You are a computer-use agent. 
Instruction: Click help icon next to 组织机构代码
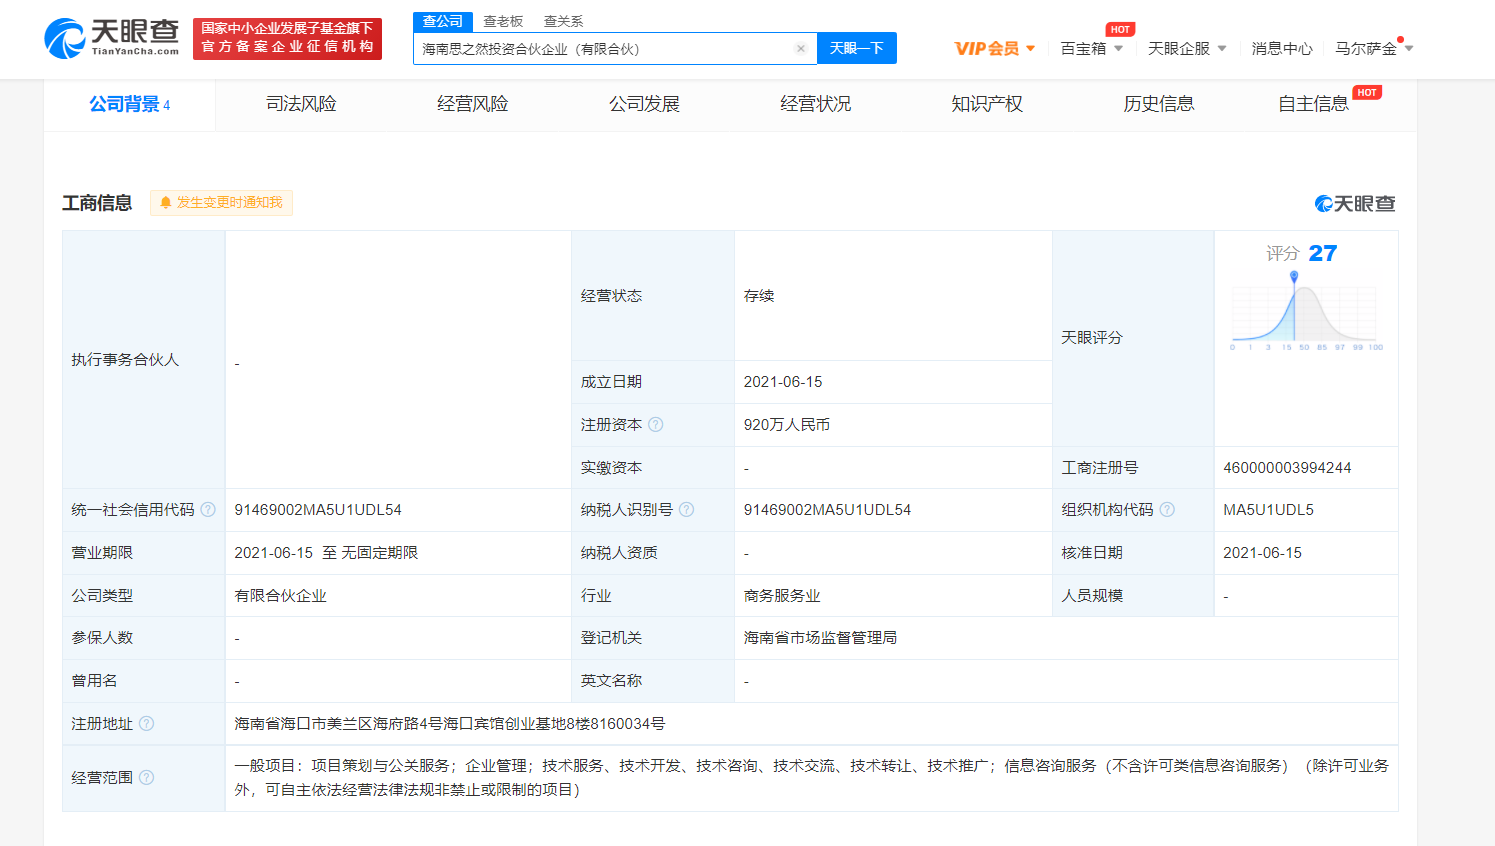point(1167,510)
